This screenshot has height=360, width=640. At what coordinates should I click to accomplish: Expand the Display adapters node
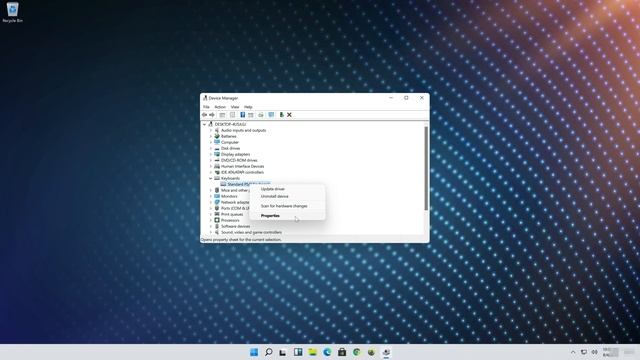pos(211,154)
